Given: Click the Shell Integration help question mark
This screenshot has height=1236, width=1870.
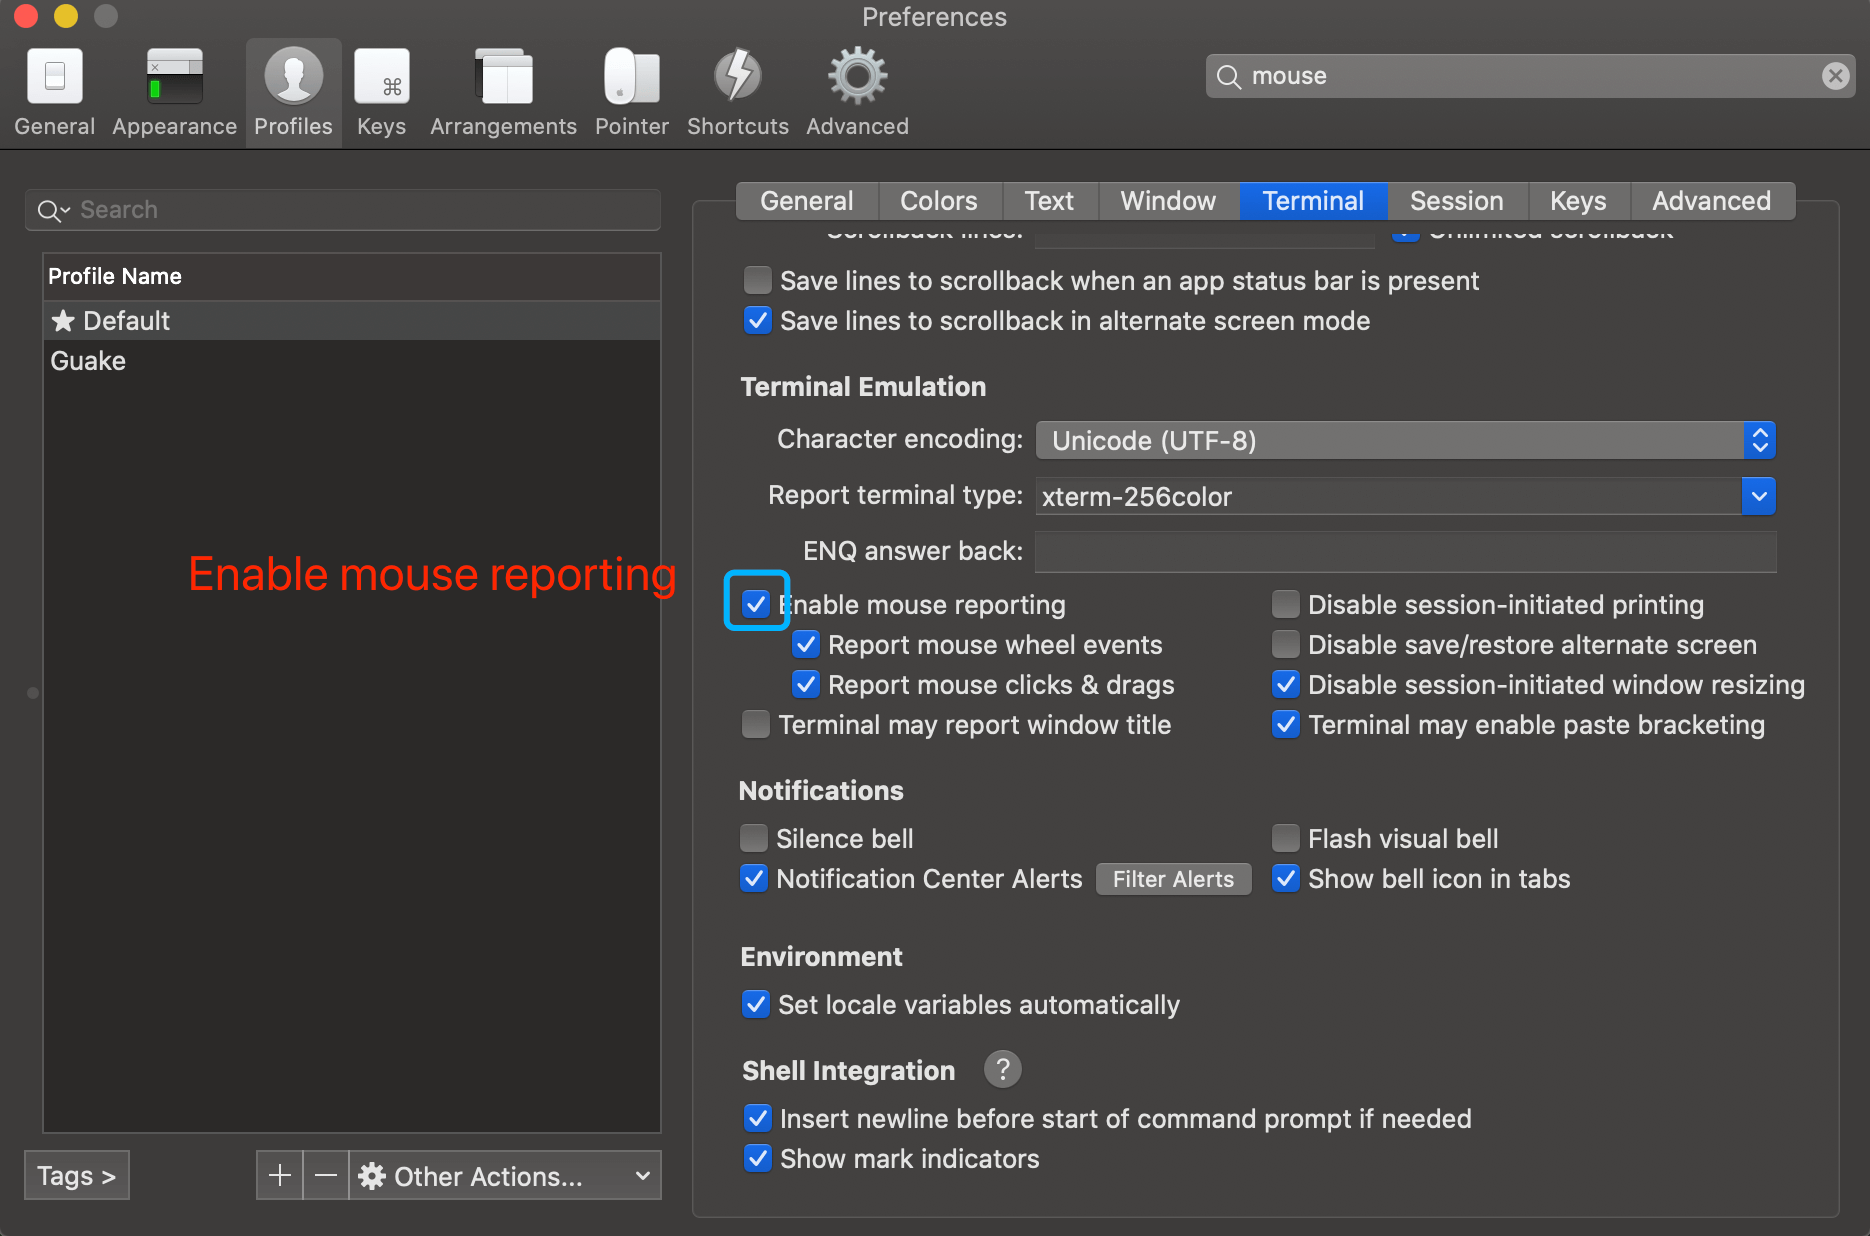Looking at the screenshot, I should click(x=1002, y=1069).
